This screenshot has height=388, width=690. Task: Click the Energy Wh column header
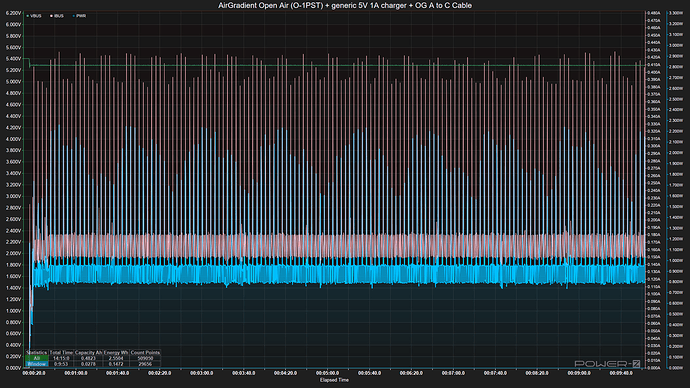point(116,352)
